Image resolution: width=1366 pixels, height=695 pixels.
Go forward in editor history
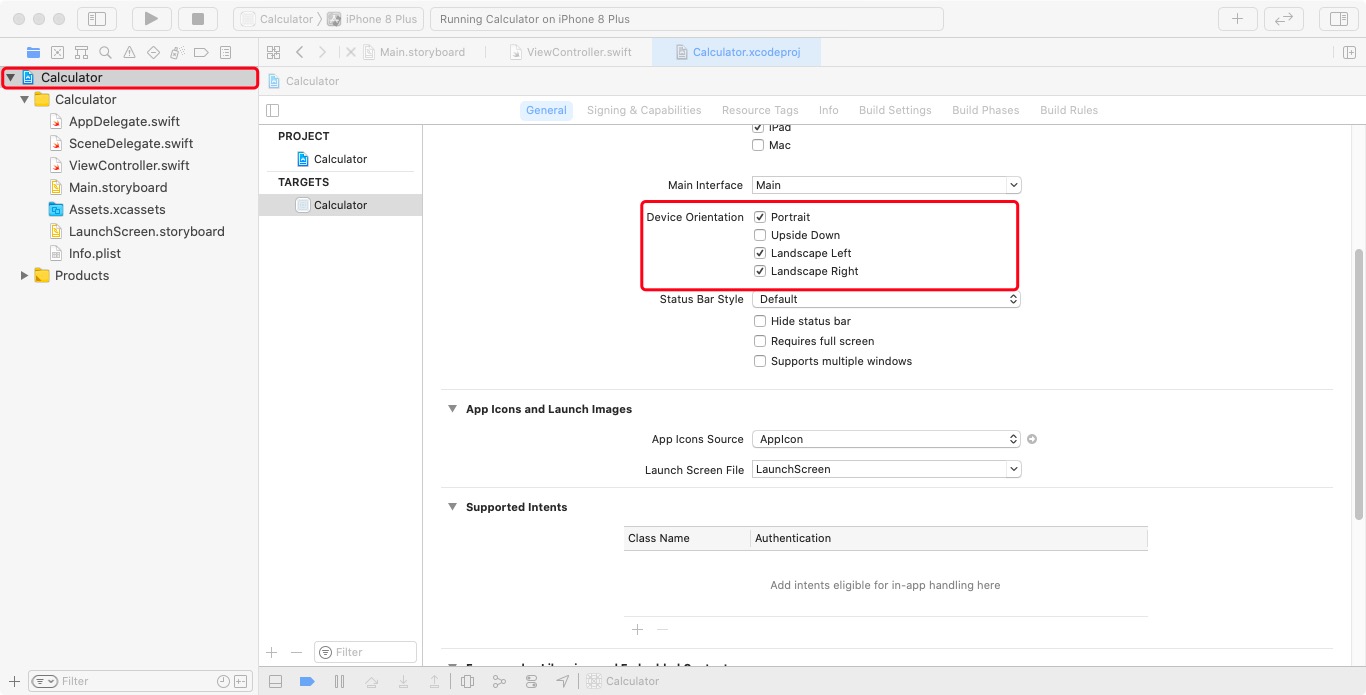[322, 52]
